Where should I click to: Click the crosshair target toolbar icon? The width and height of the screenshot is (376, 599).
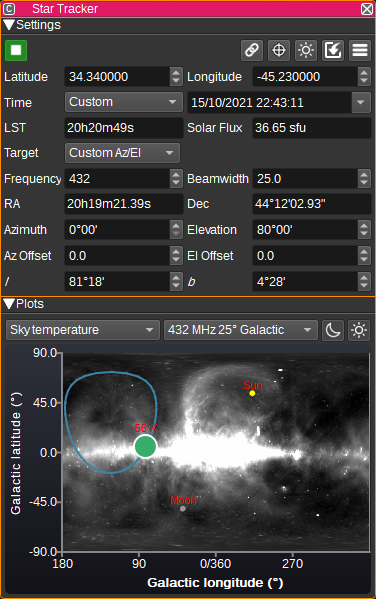(279, 50)
